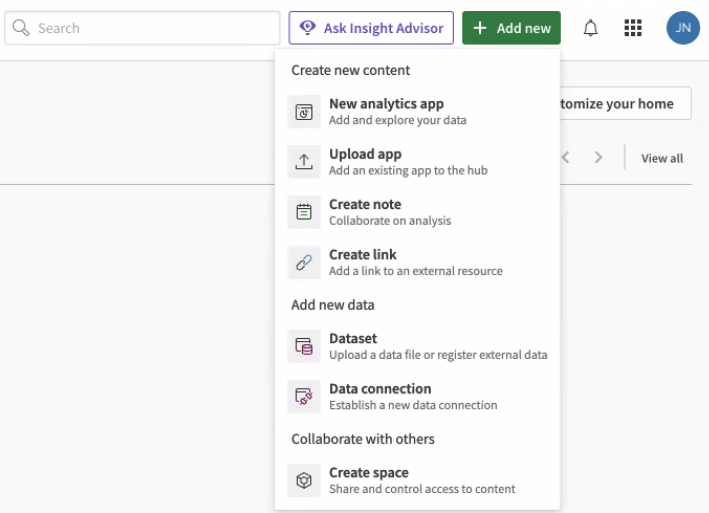
Task: Click the New analytics app icon
Action: (304, 112)
